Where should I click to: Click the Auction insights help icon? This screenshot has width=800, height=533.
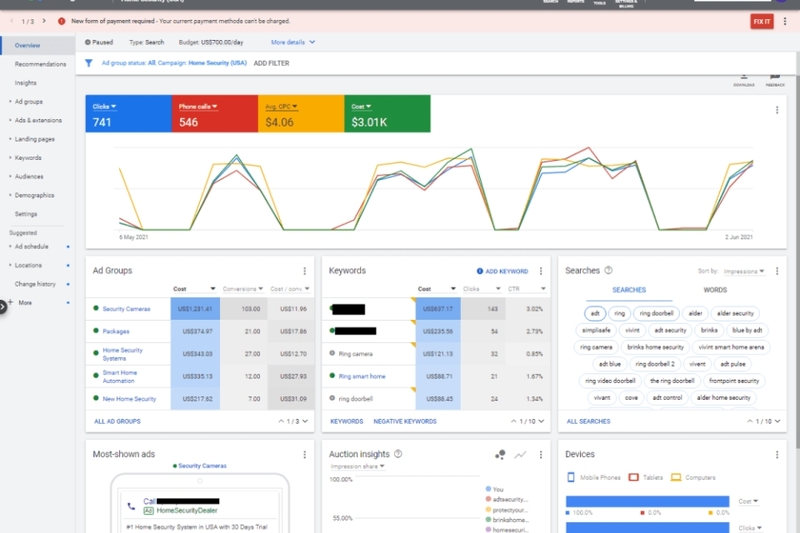pos(398,454)
